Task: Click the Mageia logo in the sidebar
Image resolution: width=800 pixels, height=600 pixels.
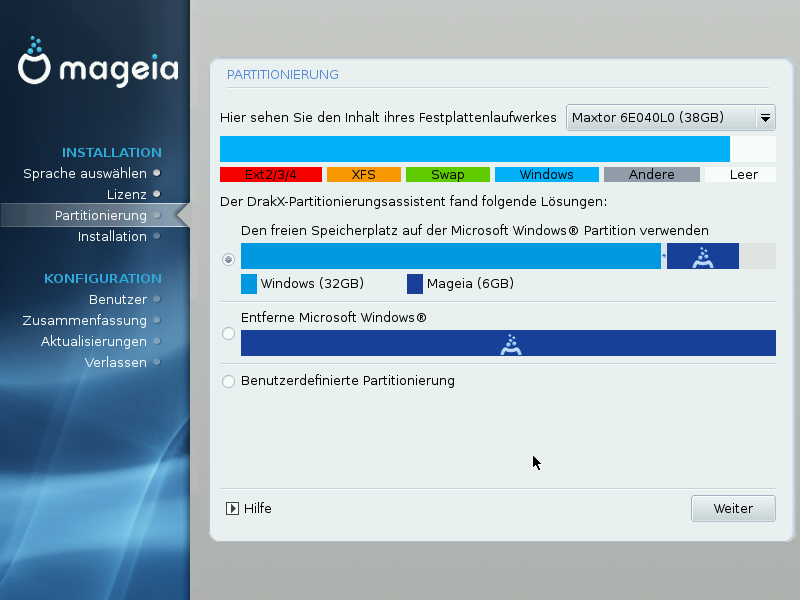Action: click(98, 62)
